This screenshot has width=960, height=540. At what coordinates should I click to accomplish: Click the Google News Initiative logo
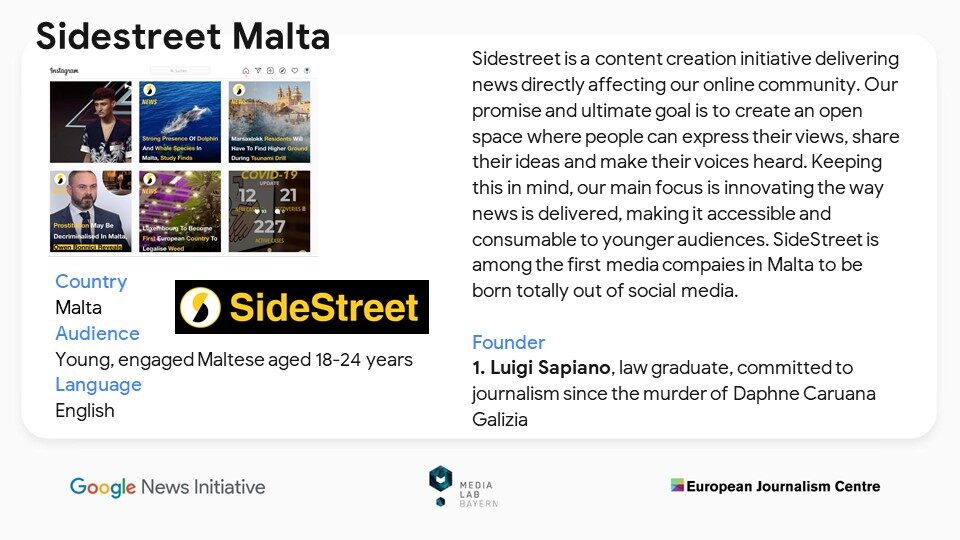tap(168, 487)
